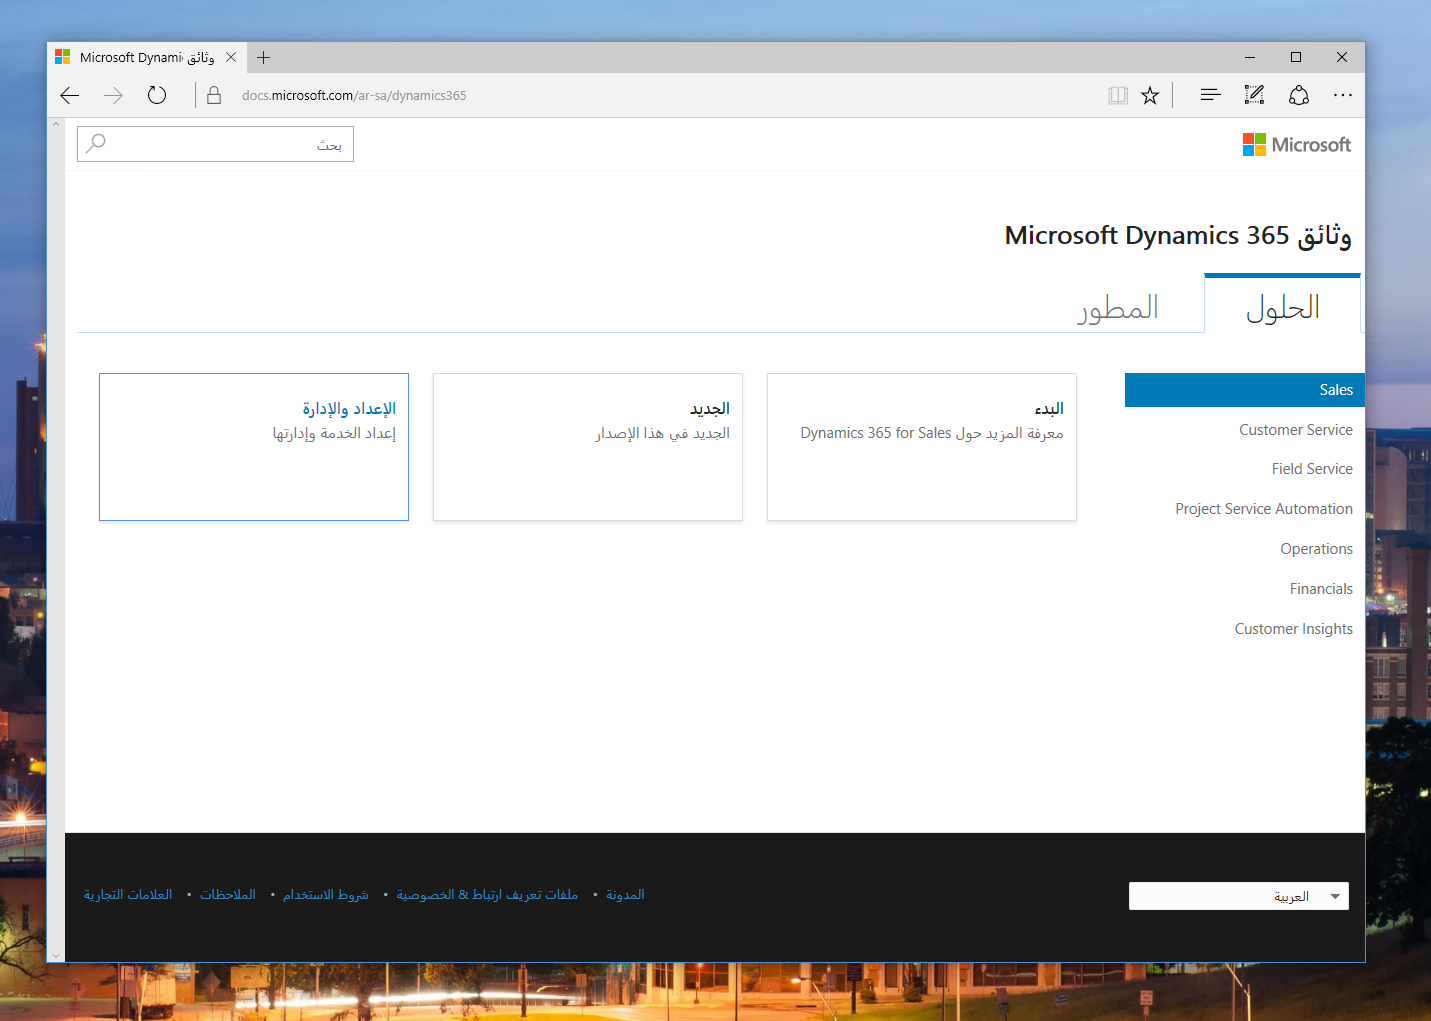
Task: Select Operations in the side menu
Action: (1316, 549)
